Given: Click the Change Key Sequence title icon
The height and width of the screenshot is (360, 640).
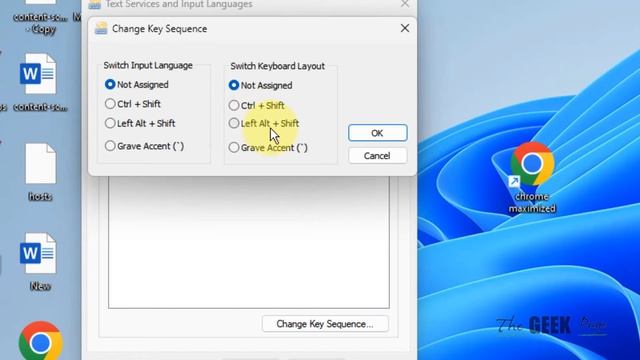Looking at the screenshot, I should pyautogui.click(x=101, y=29).
